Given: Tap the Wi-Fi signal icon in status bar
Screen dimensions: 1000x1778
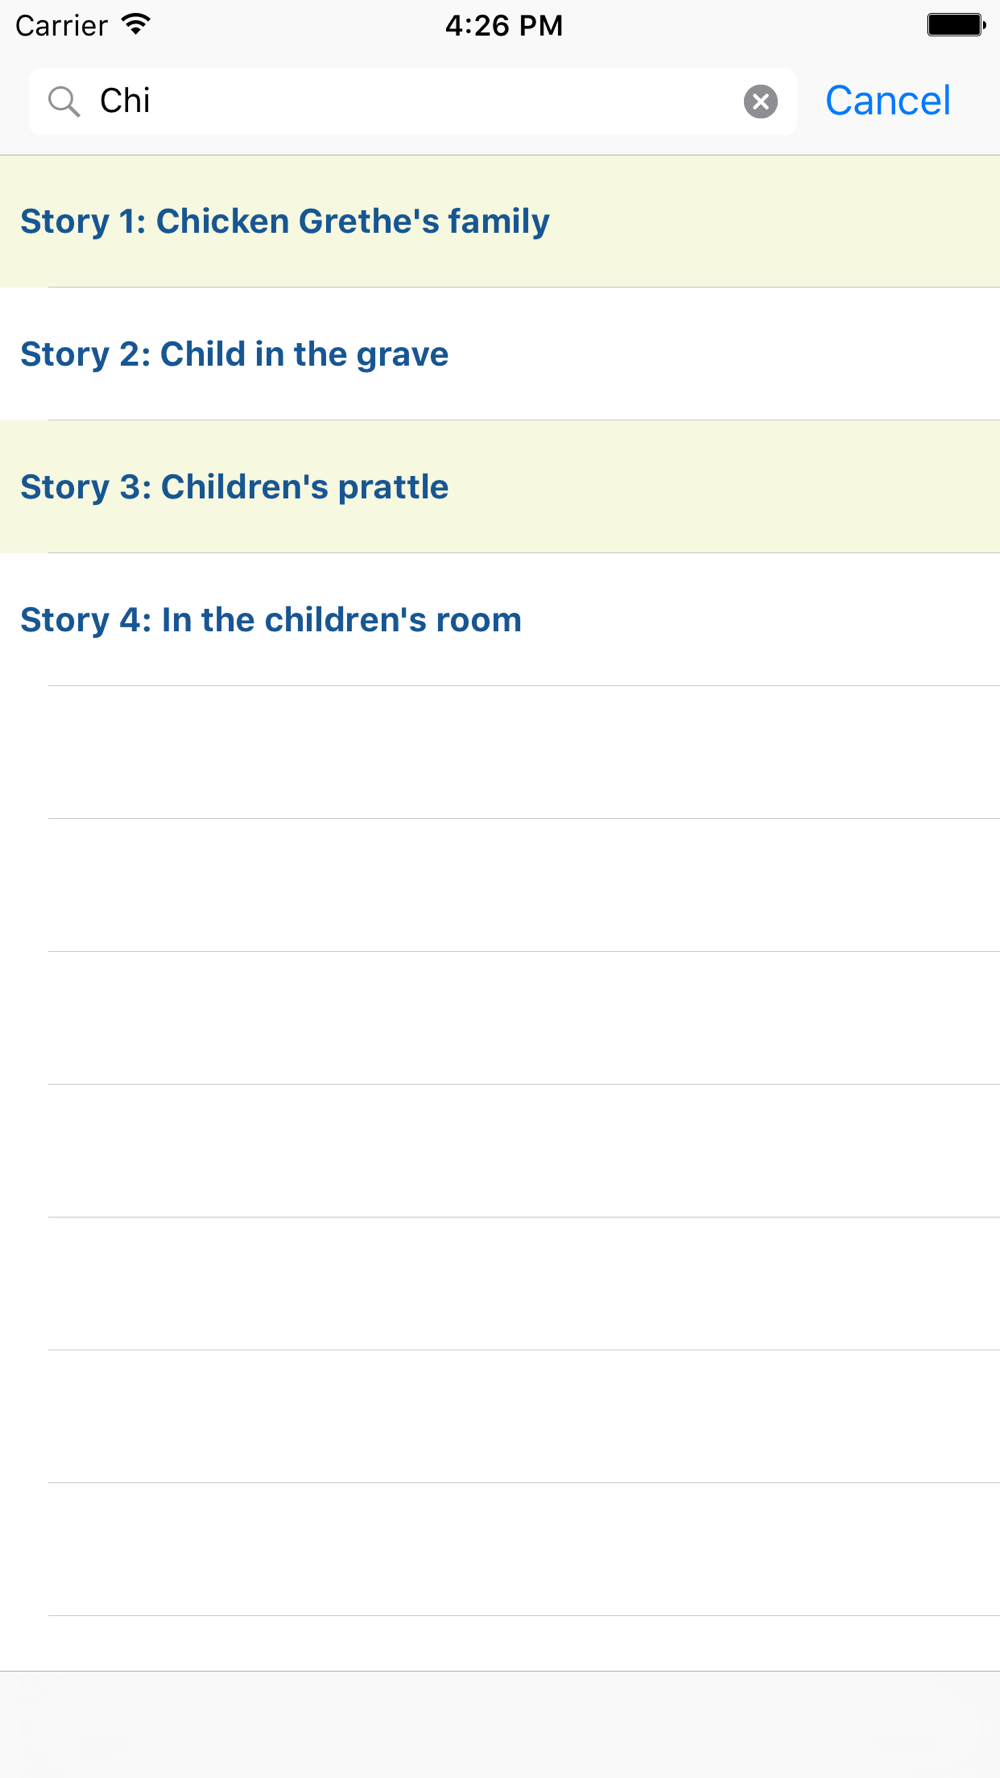Looking at the screenshot, I should point(136,25).
